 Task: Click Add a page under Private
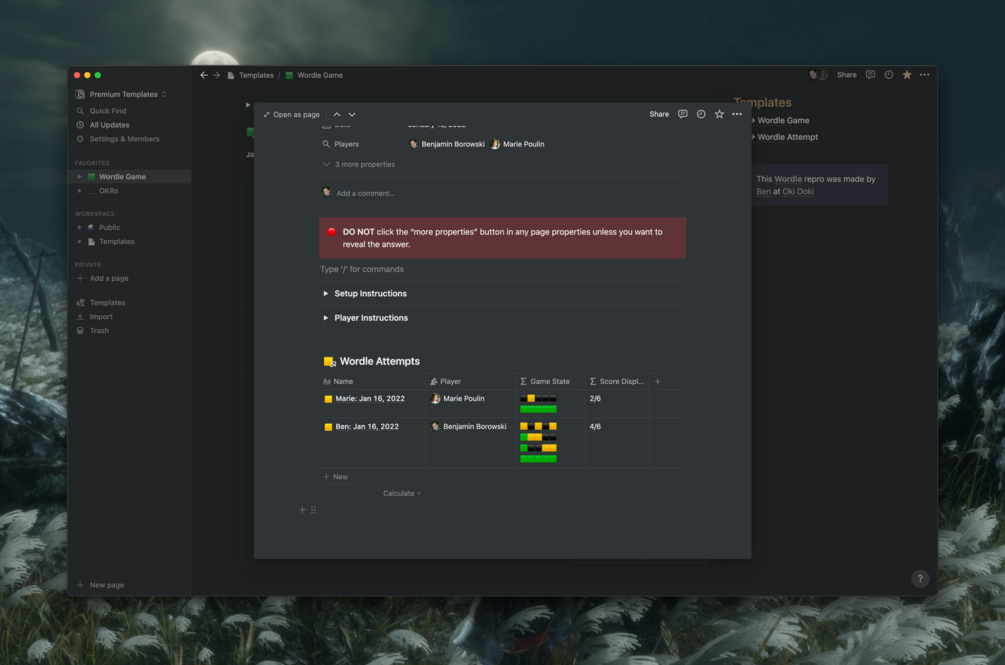[x=103, y=278]
